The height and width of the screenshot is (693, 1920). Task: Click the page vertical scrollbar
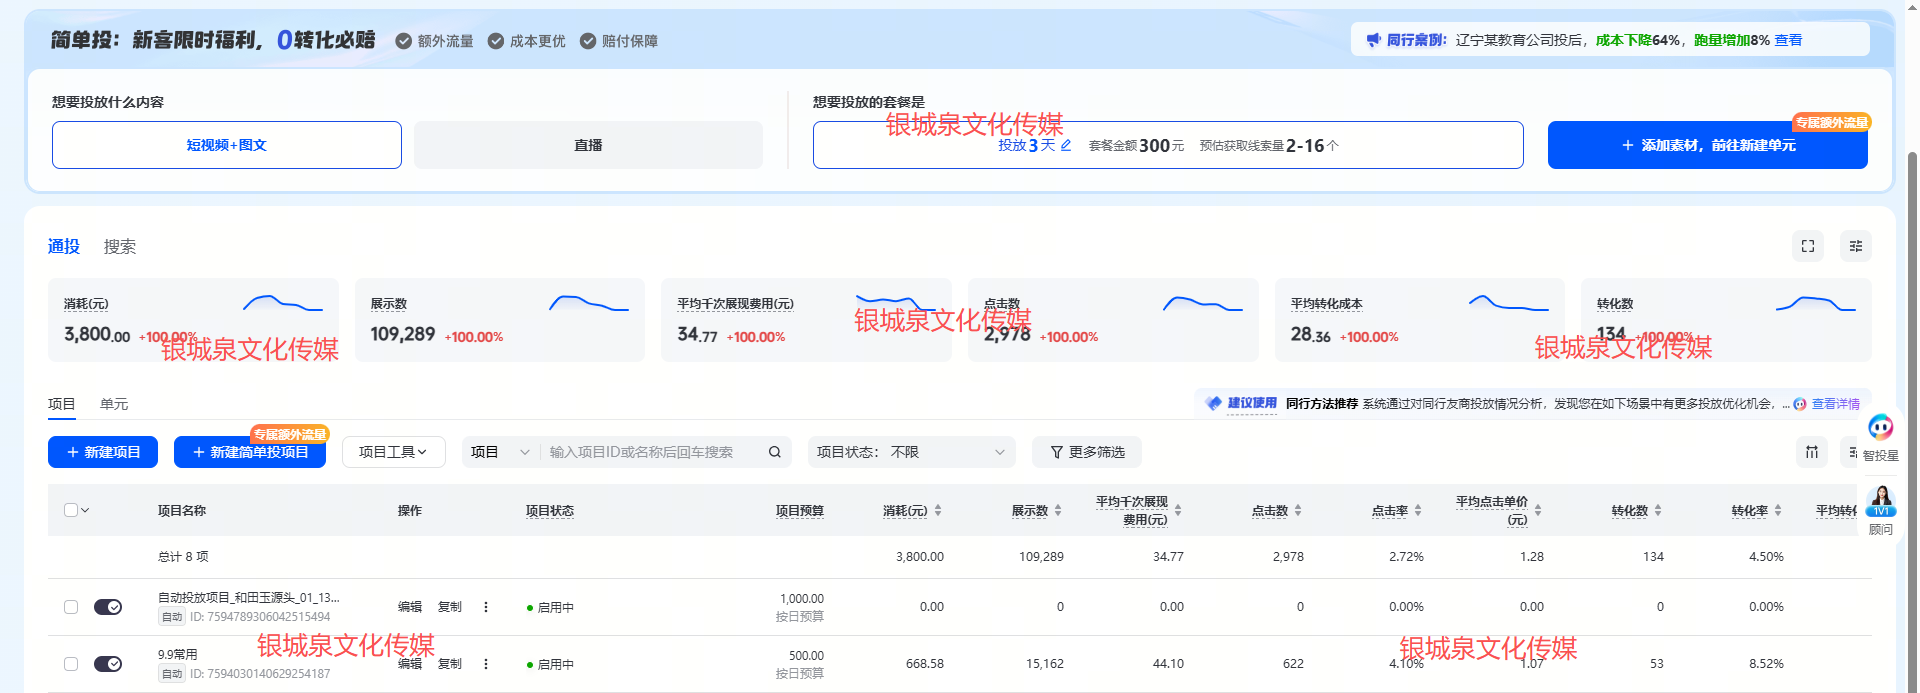click(1913, 420)
